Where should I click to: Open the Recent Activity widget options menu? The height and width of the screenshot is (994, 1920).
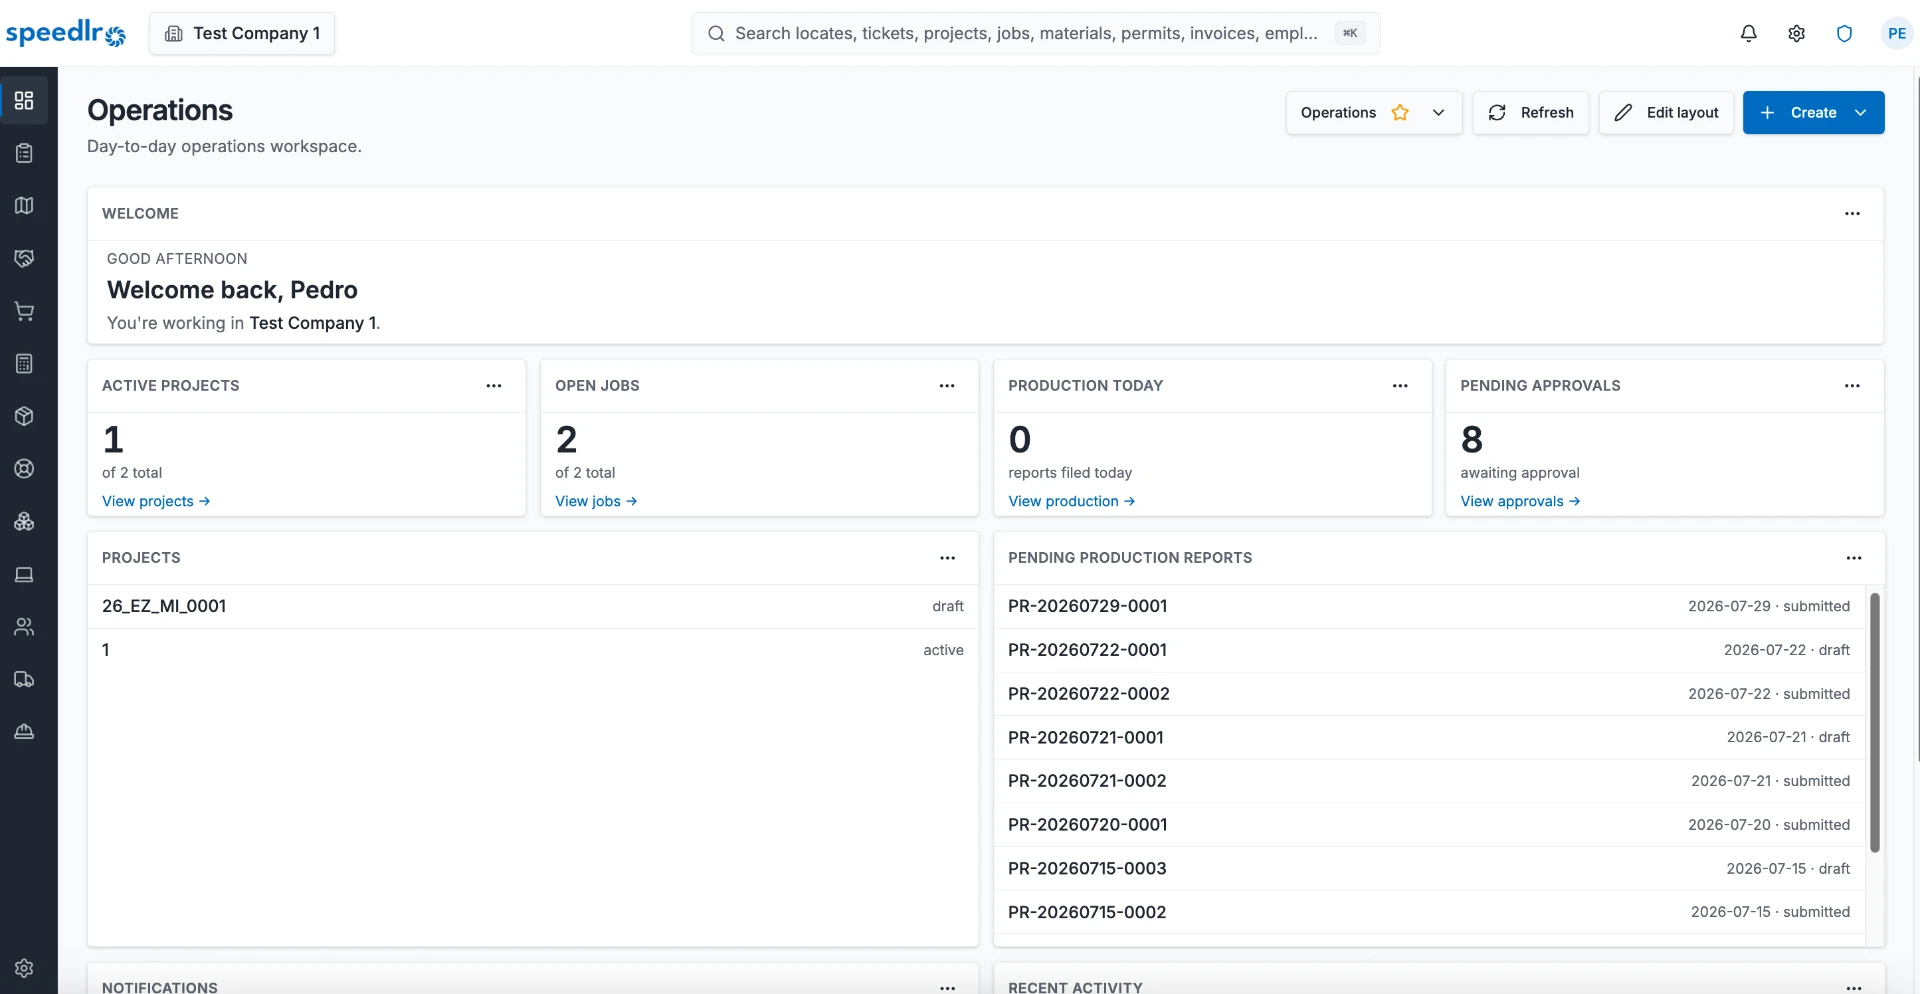[x=1853, y=987]
